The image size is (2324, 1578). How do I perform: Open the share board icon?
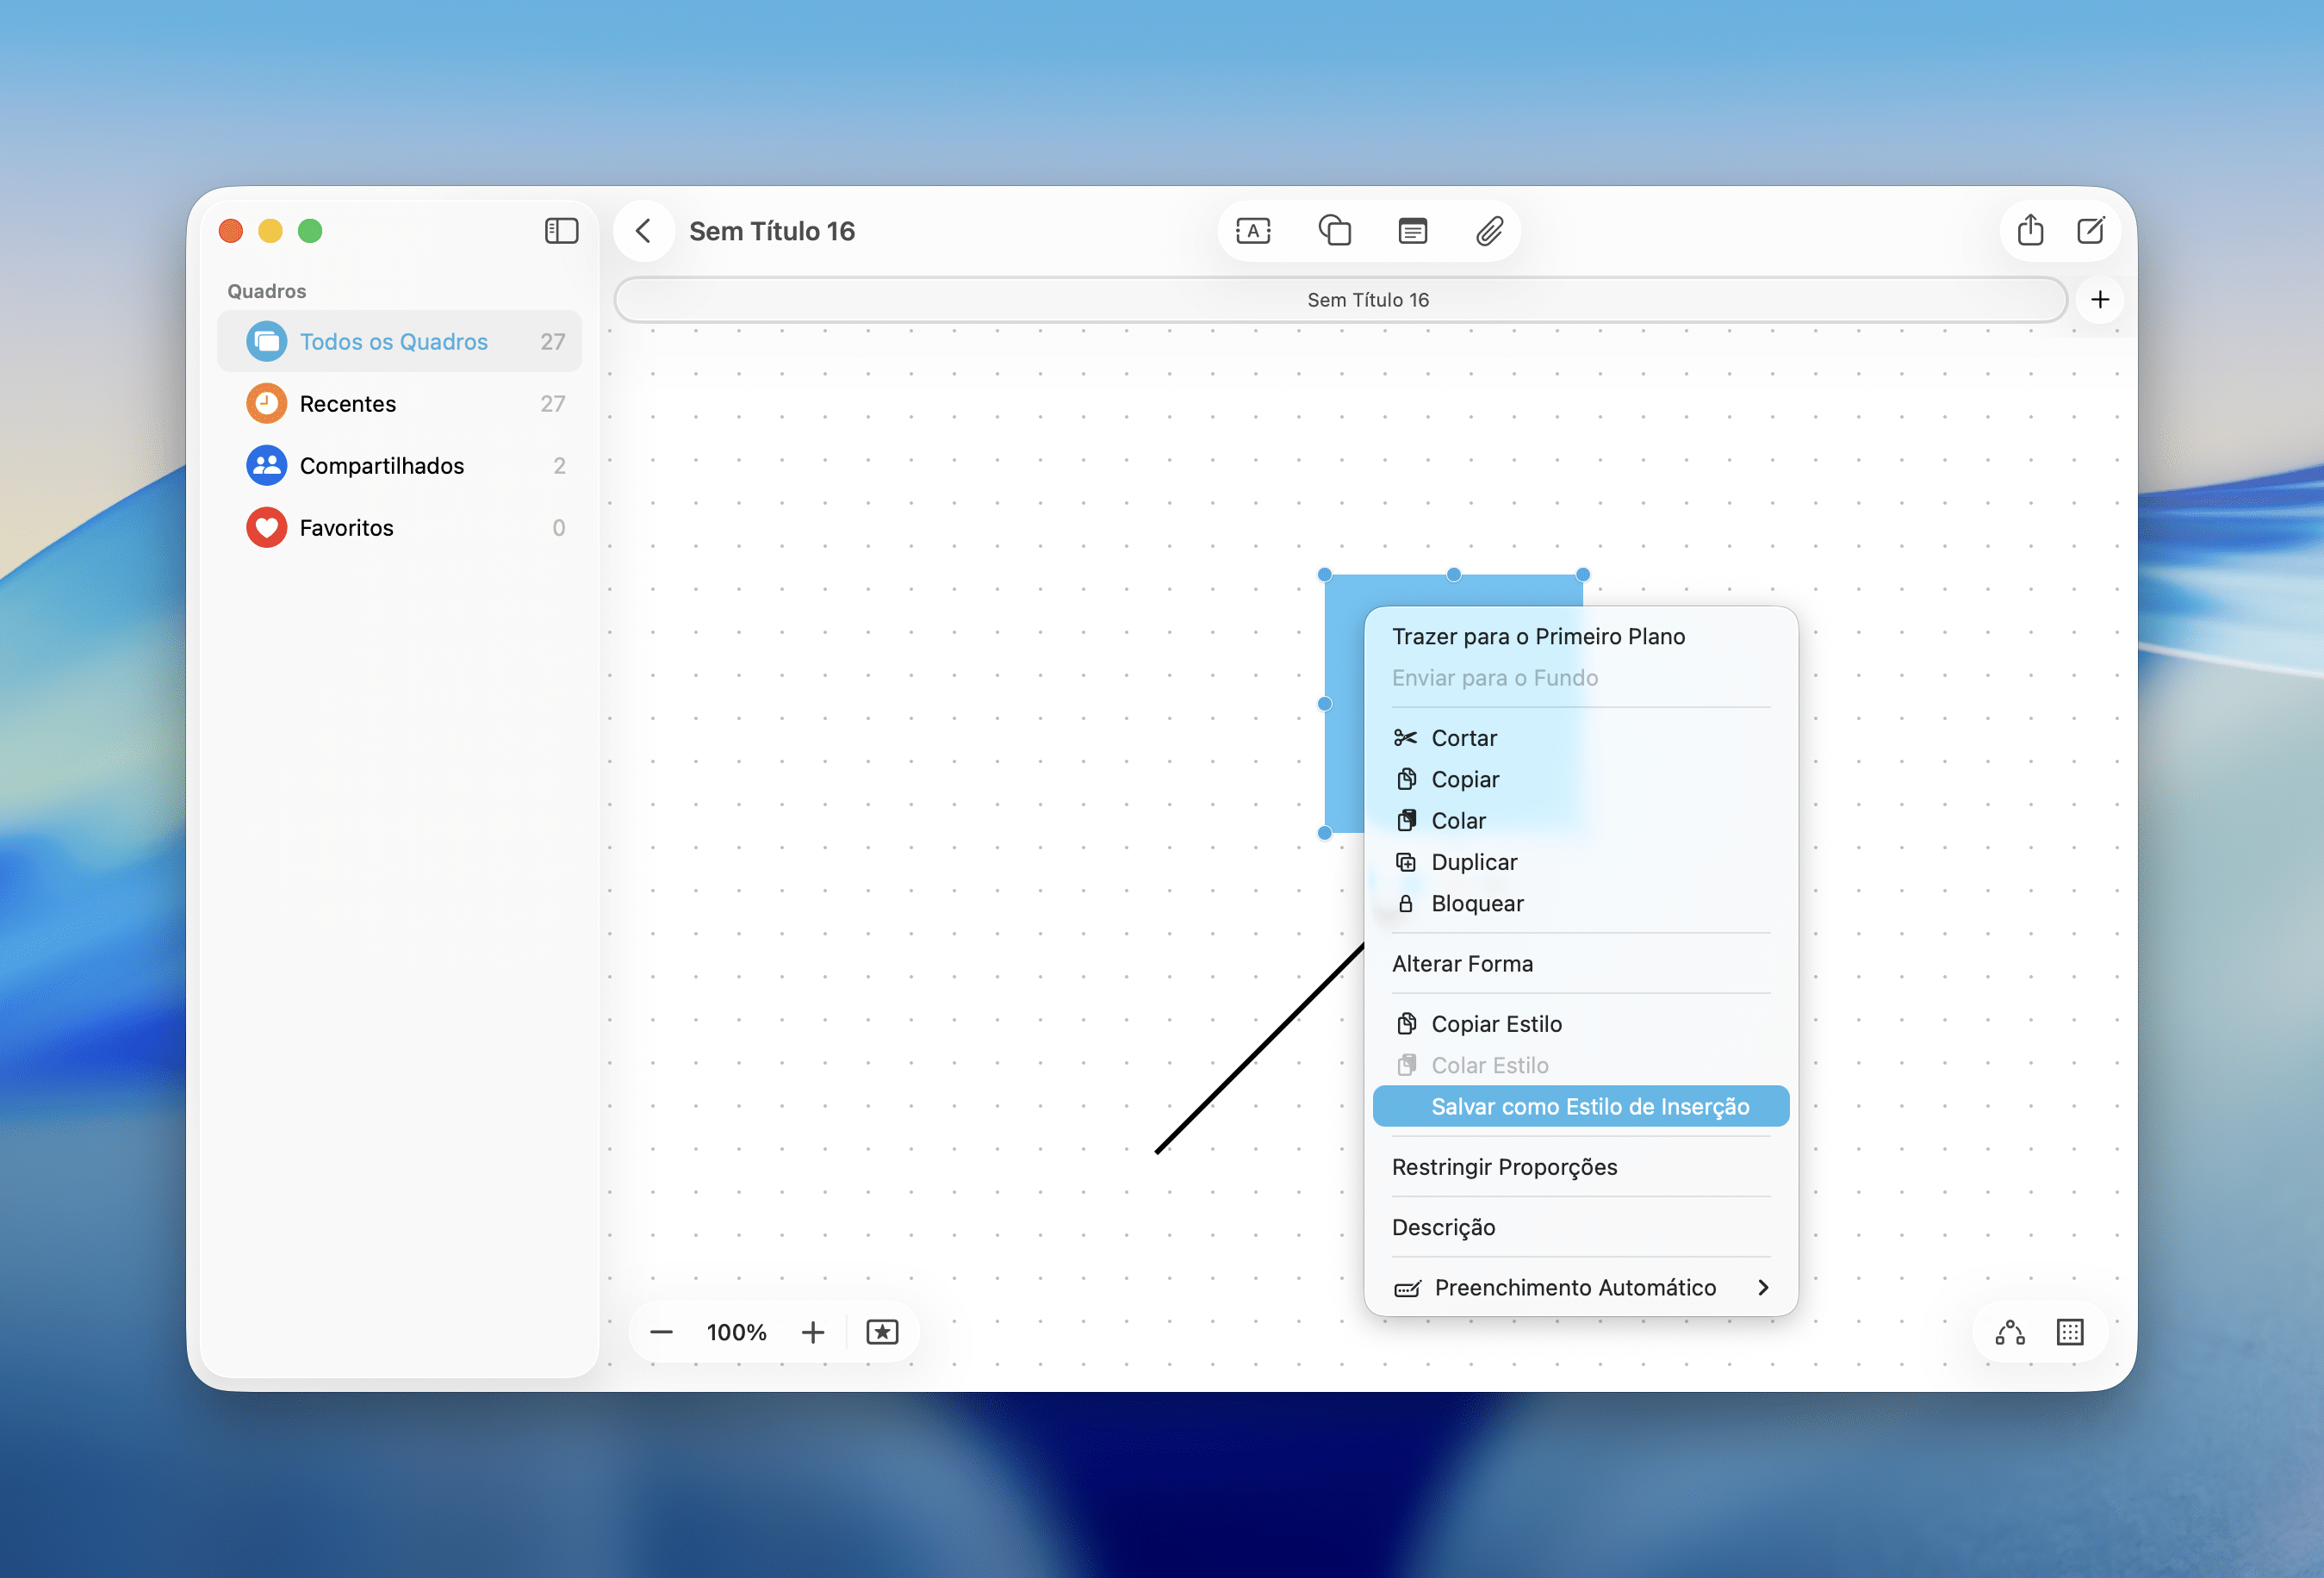click(x=2030, y=231)
